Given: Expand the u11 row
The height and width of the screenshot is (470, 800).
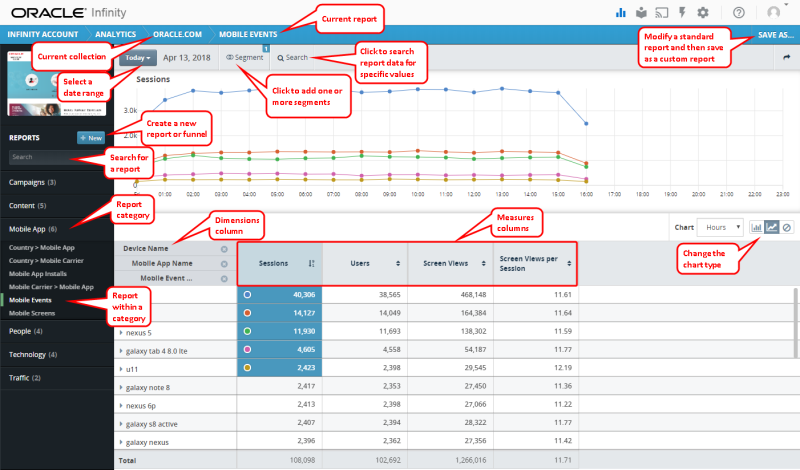Looking at the screenshot, I should 121,369.
